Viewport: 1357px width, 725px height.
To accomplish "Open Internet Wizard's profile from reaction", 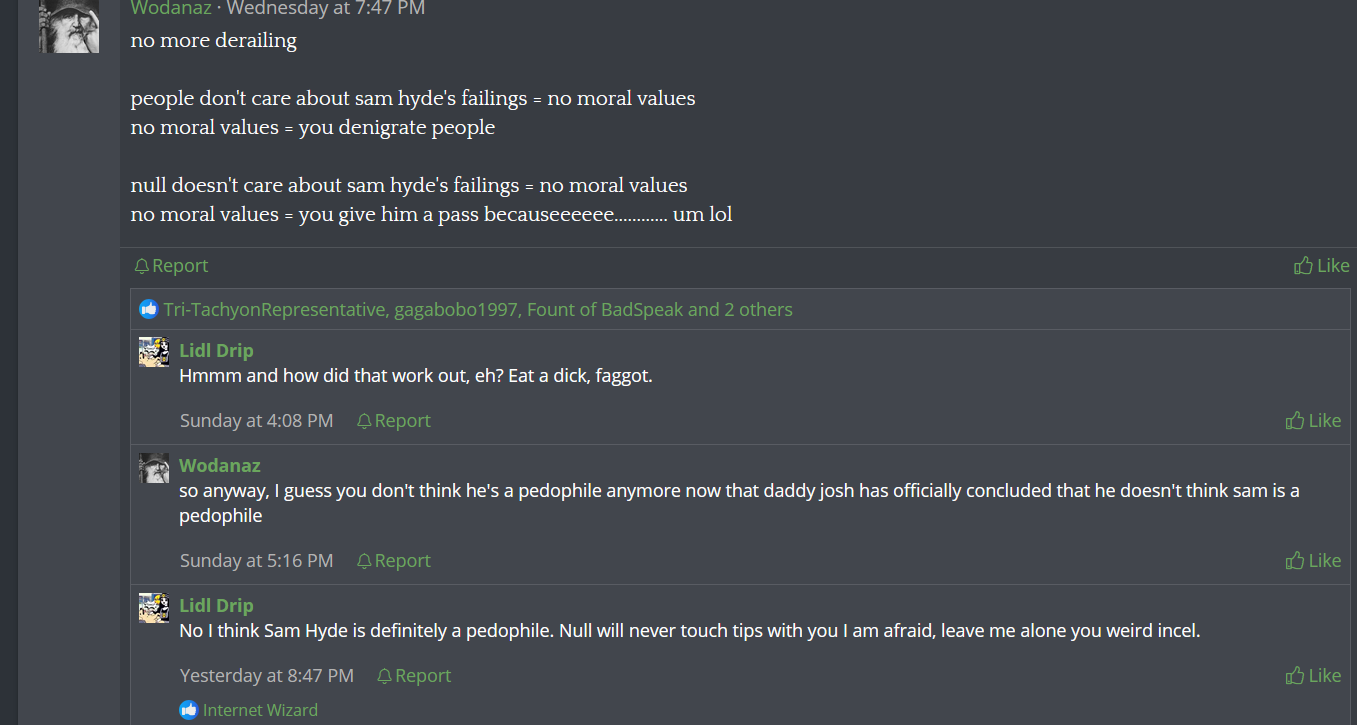I will pyautogui.click(x=260, y=710).
